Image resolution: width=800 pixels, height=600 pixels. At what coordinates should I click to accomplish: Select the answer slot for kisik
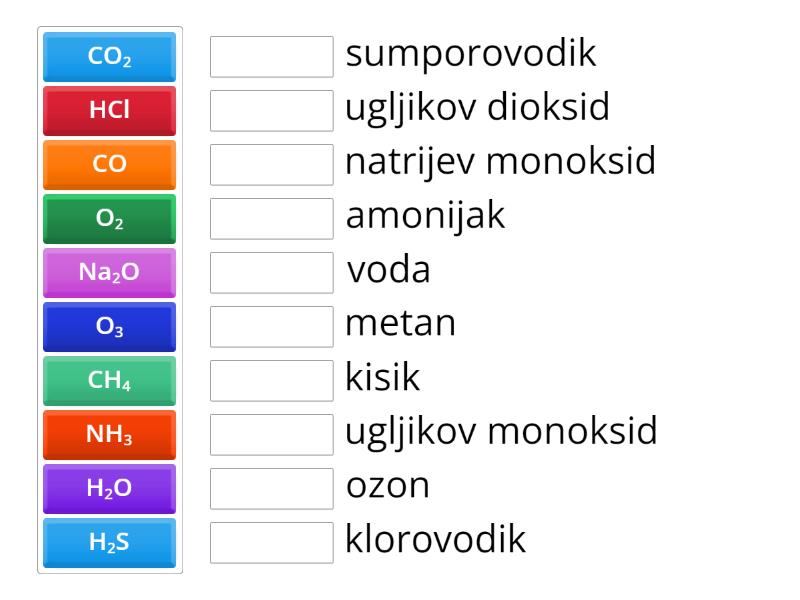[272, 381]
